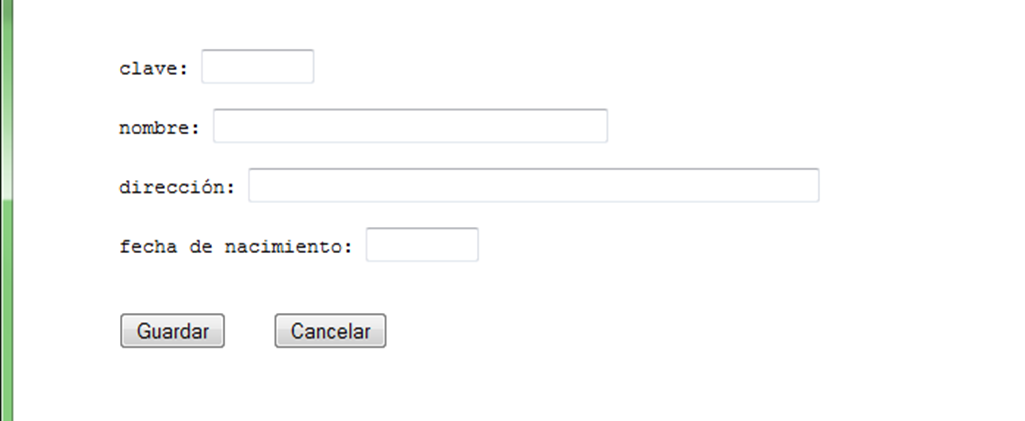The image size is (1025, 421).
Task: Click the "dirección:" label text
Action: coord(177,187)
